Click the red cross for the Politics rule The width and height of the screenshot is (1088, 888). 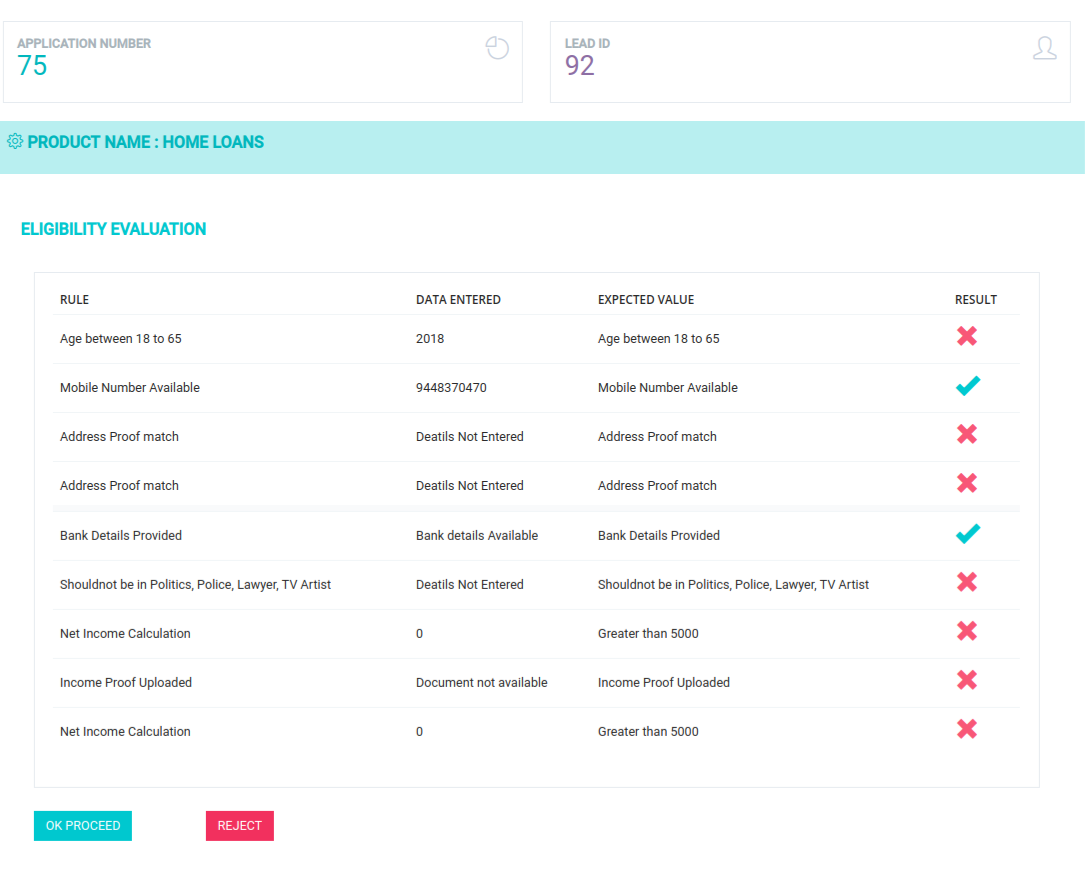[x=966, y=582]
